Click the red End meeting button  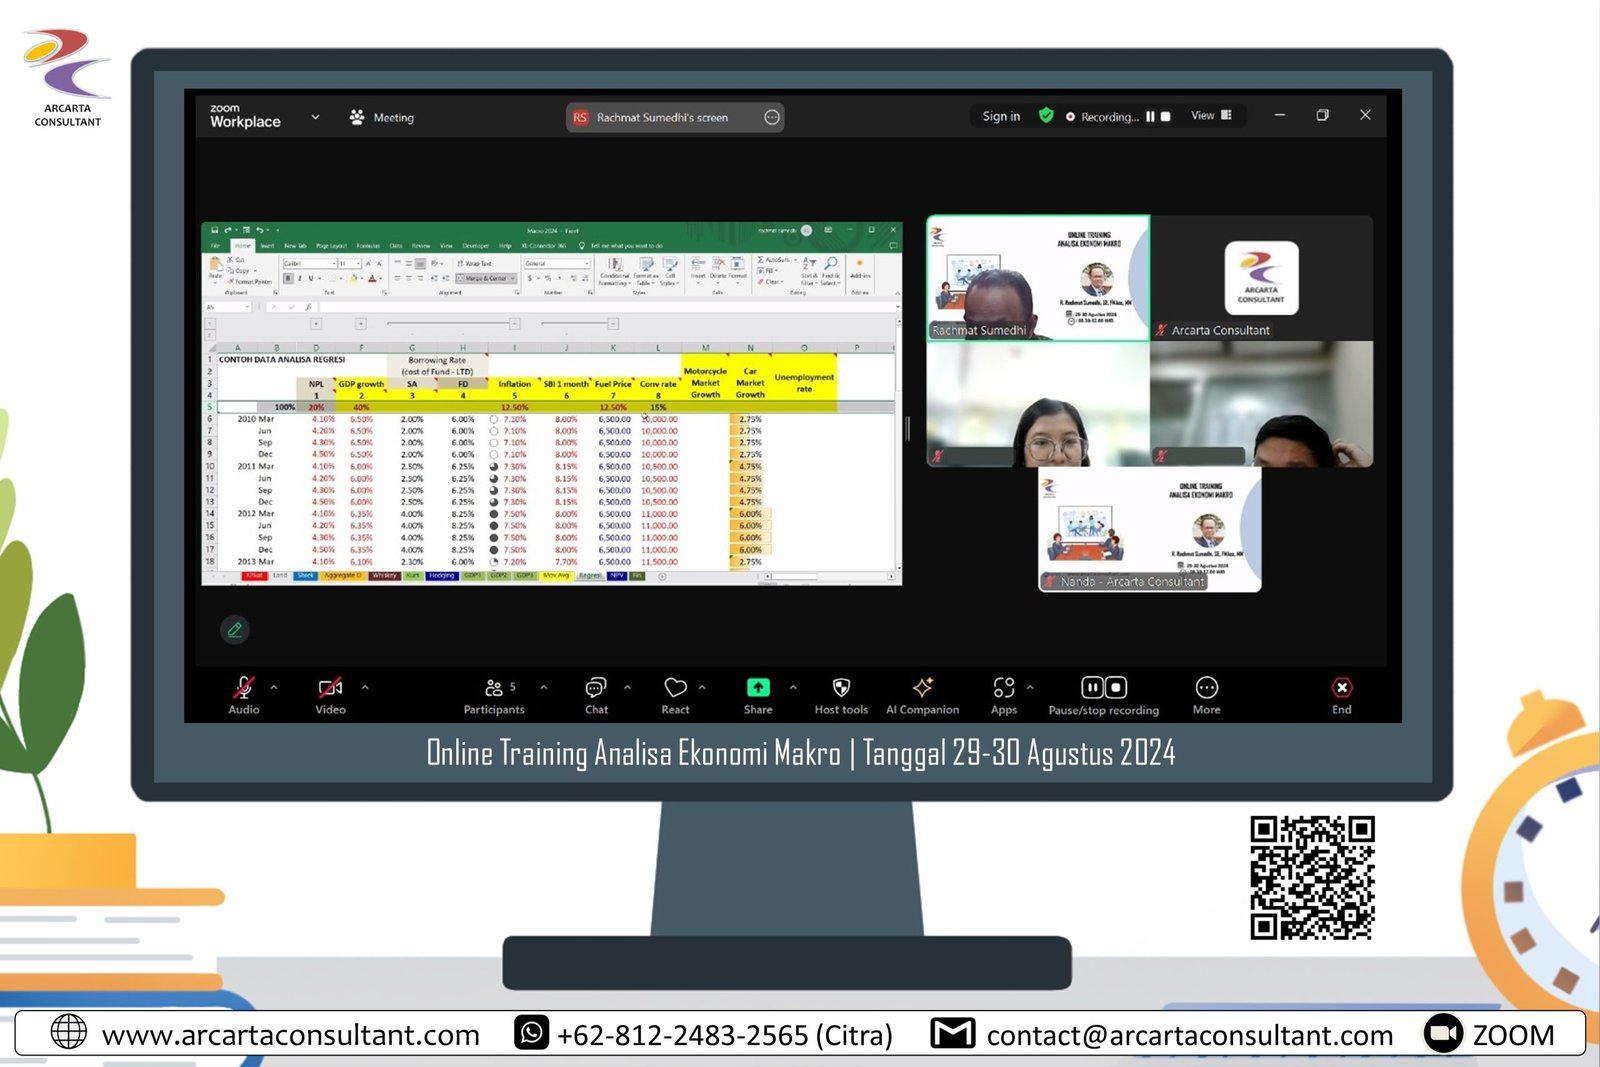coord(1342,688)
